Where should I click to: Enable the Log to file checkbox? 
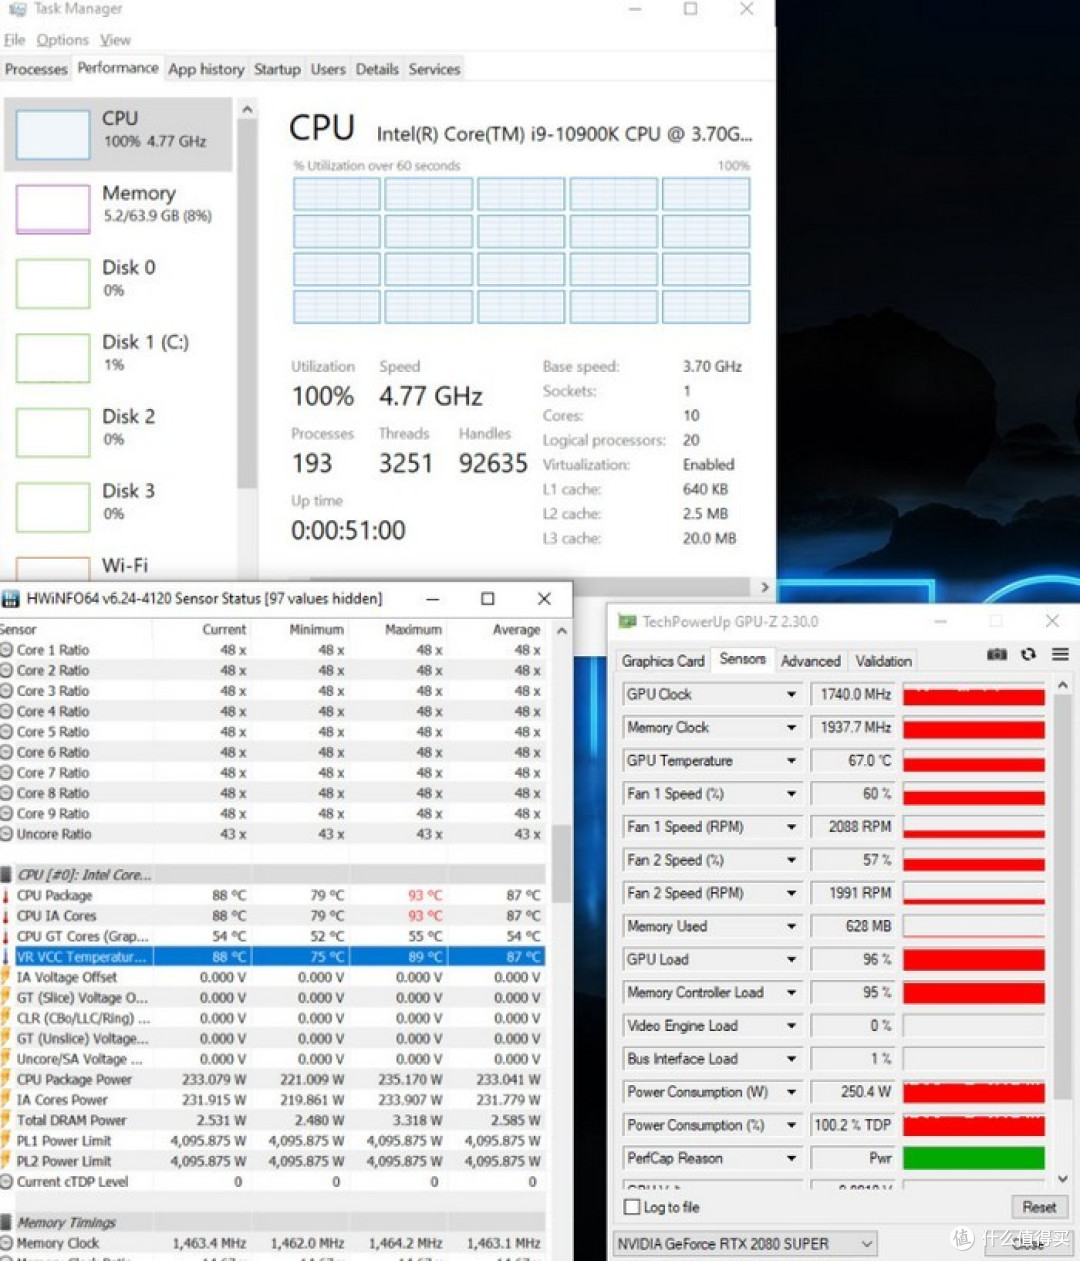[x=632, y=1207]
